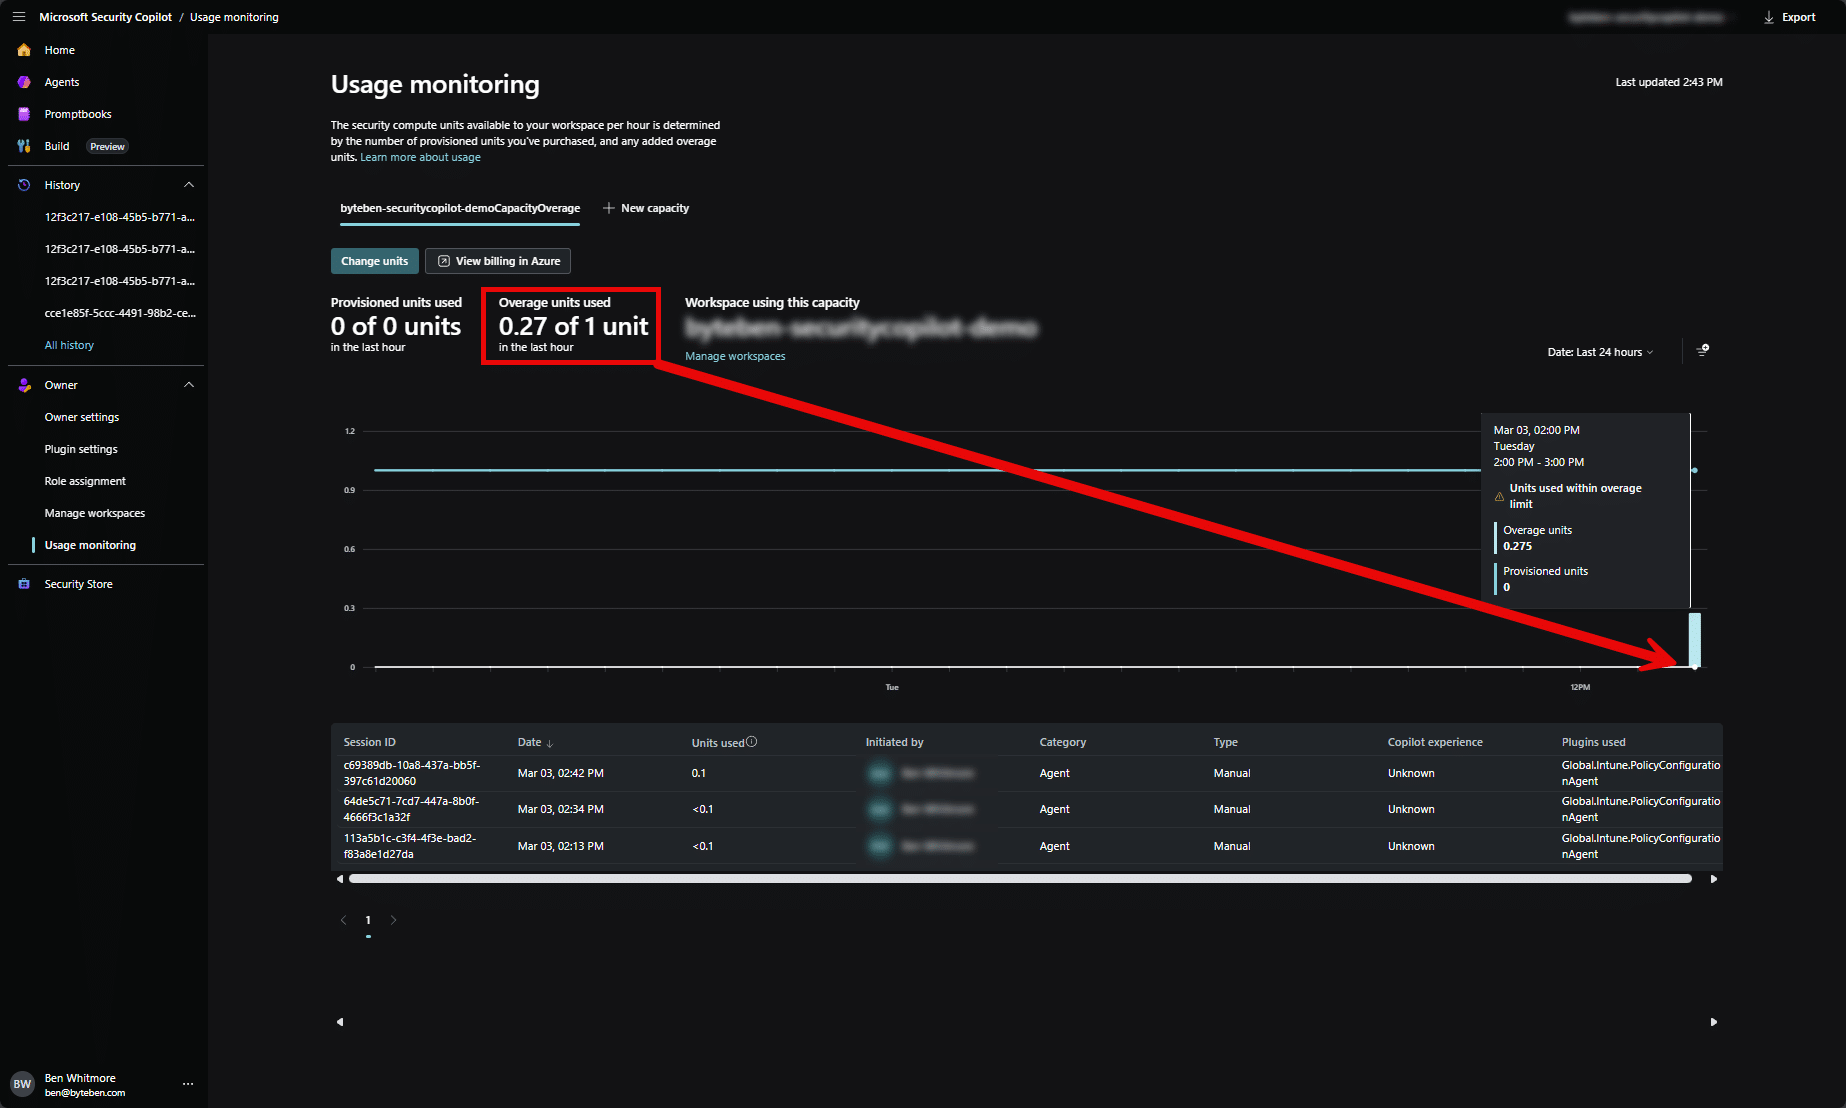This screenshot has height=1108, width=1846.
Task: Open chart filter settings icon
Action: click(x=1703, y=351)
